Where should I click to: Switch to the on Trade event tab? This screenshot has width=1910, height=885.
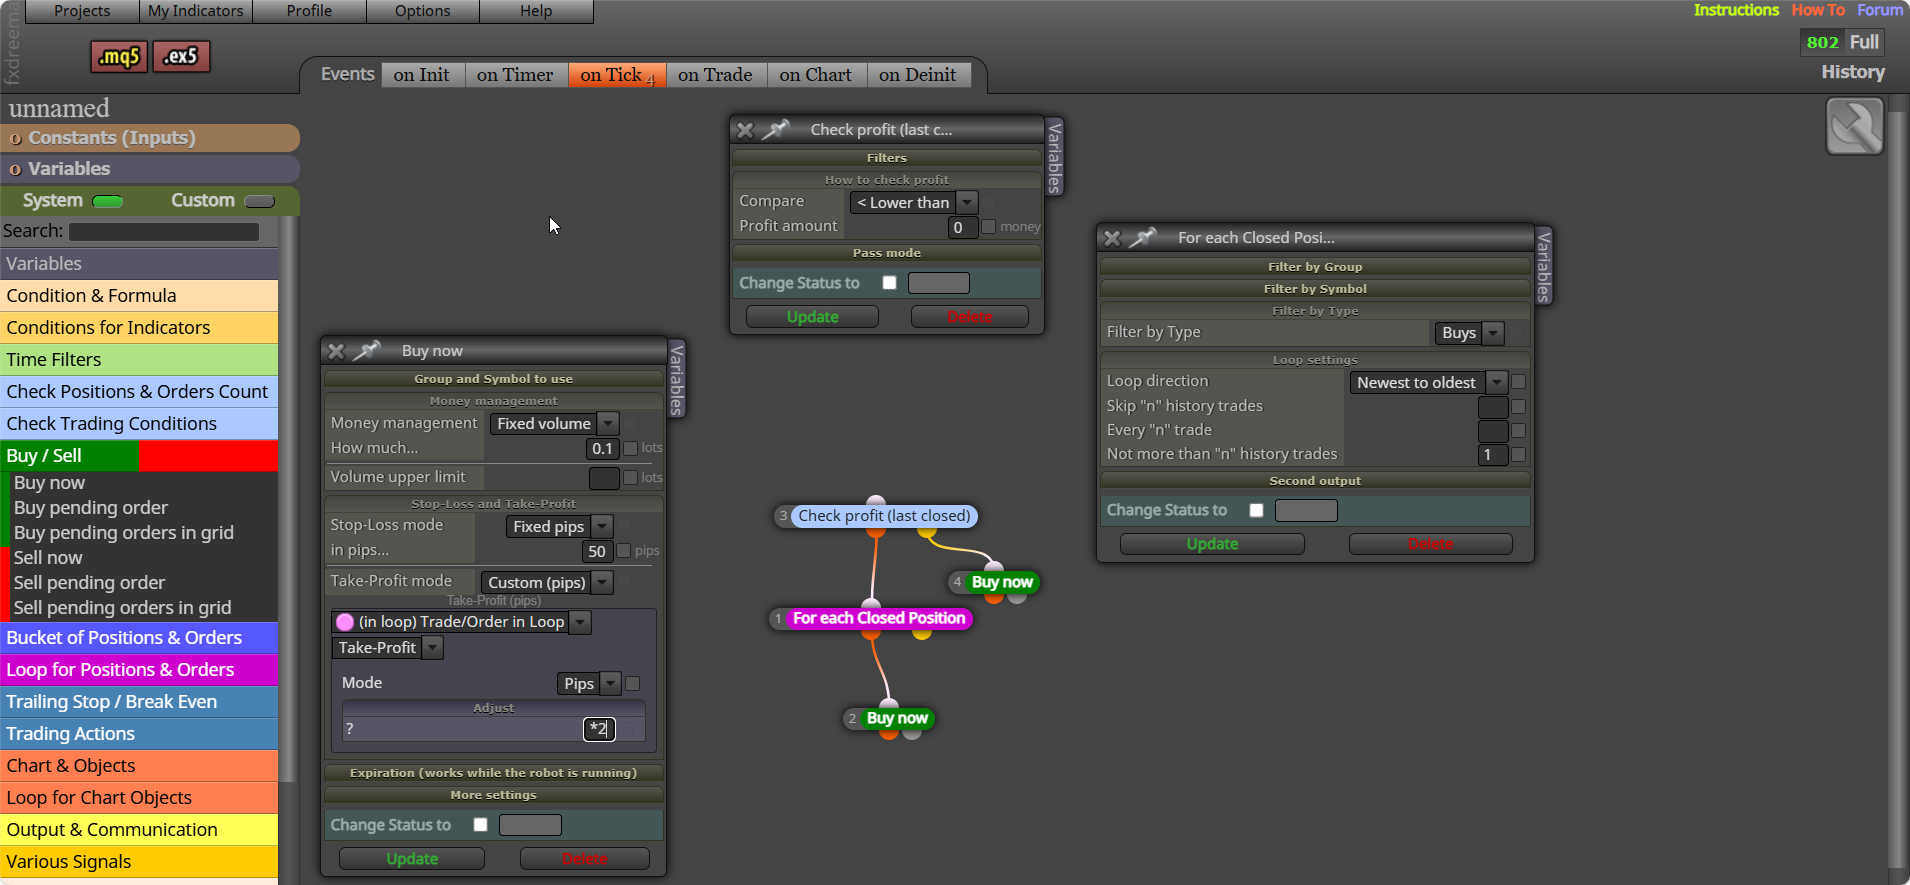point(714,75)
